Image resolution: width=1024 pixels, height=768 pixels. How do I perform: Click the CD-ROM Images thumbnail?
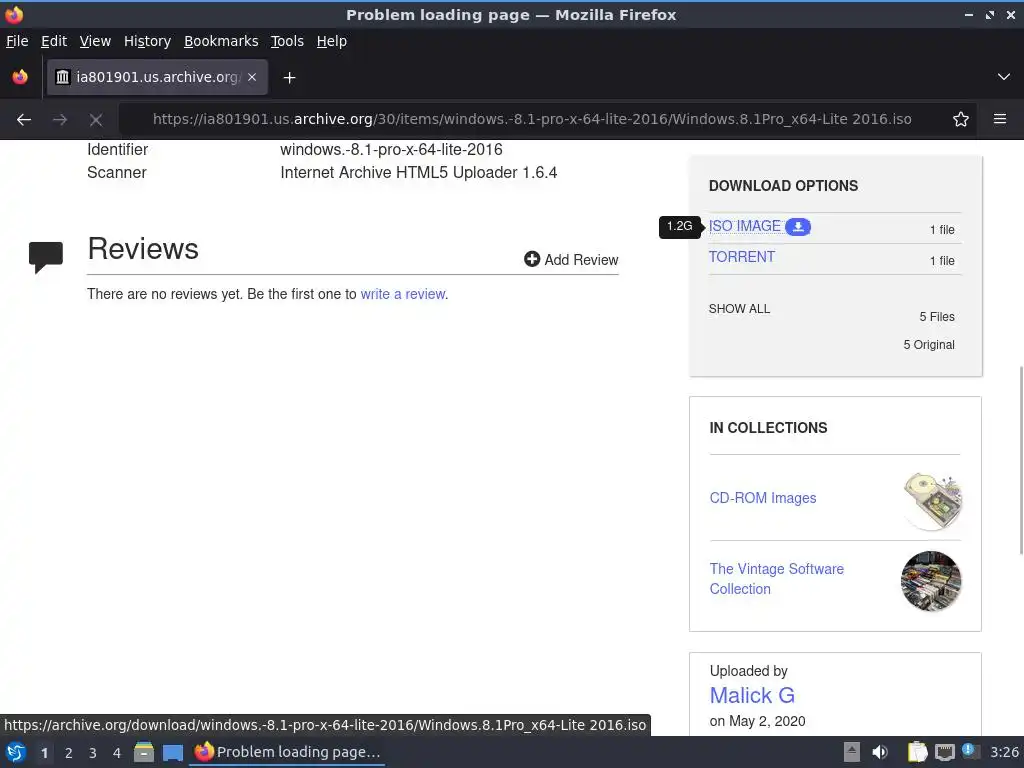[x=932, y=500]
